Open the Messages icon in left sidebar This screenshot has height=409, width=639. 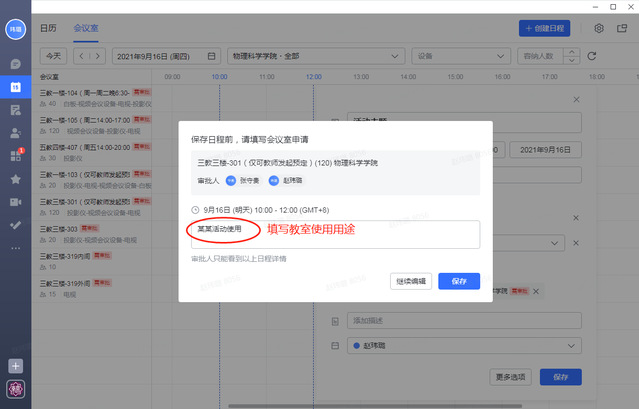coord(15,64)
